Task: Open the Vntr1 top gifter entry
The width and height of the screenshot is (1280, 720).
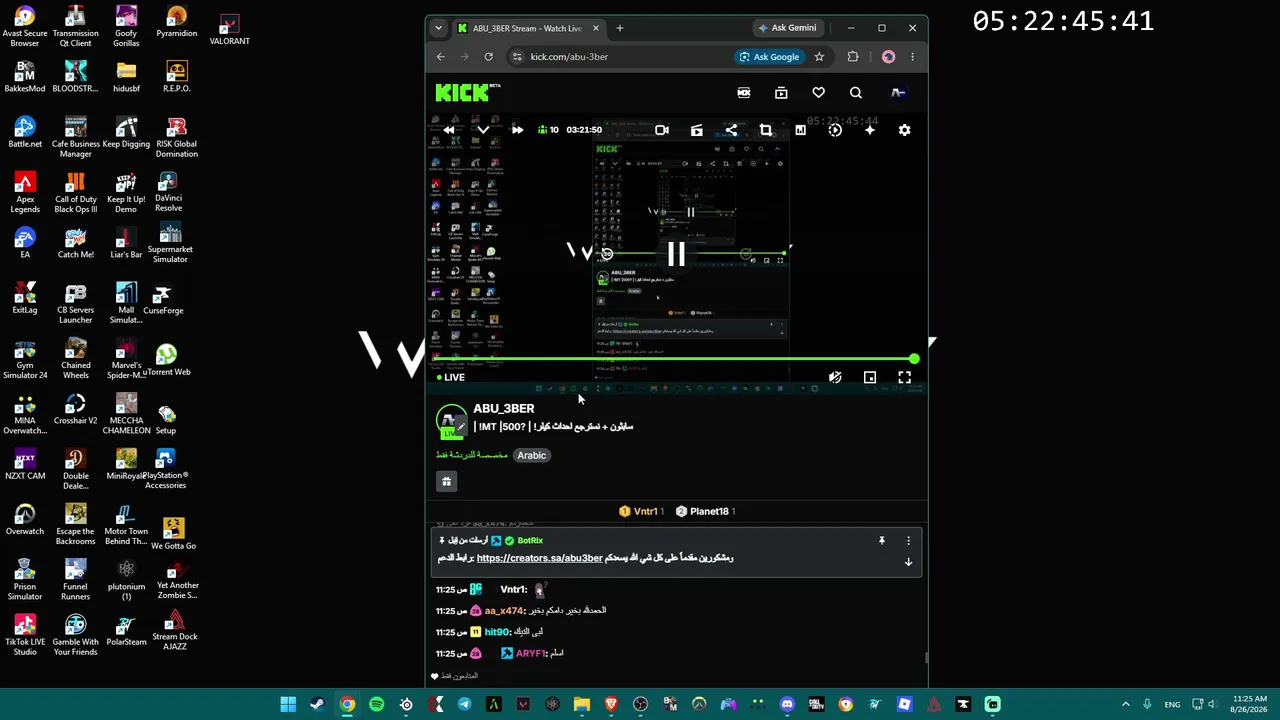Action: click(x=642, y=511)
